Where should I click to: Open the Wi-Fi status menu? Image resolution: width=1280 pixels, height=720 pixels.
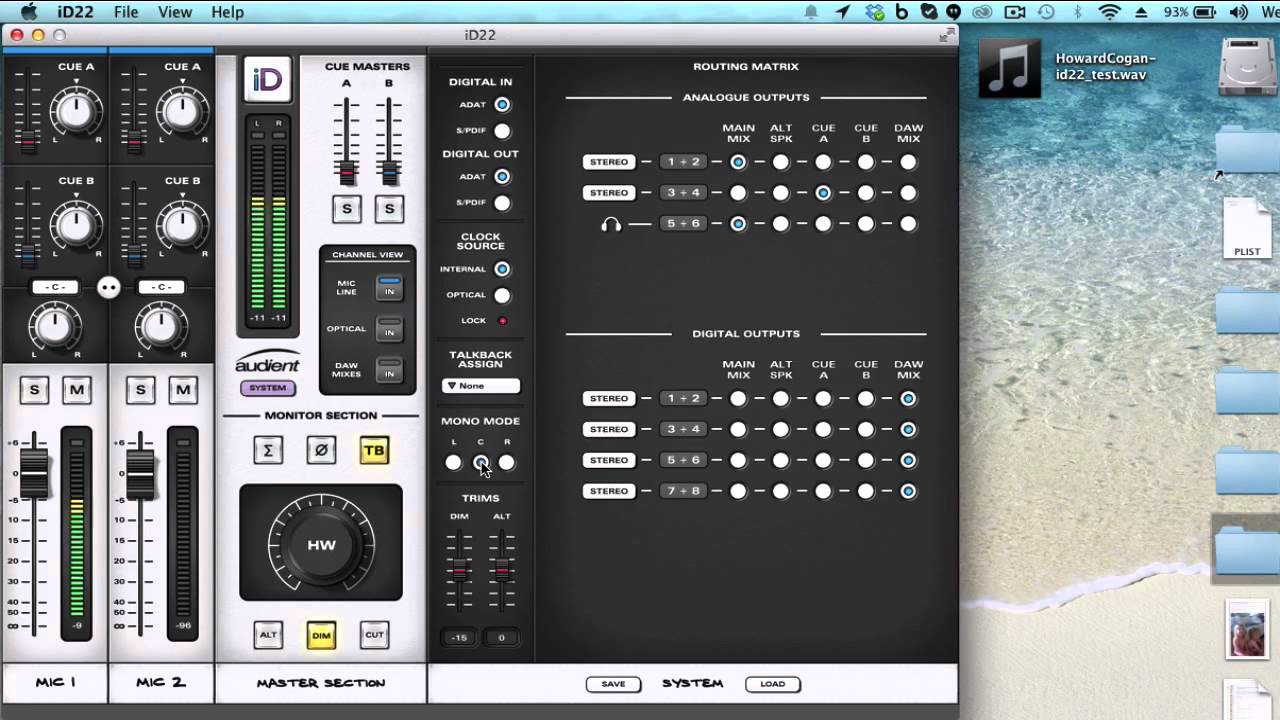tap(1109, 12)
